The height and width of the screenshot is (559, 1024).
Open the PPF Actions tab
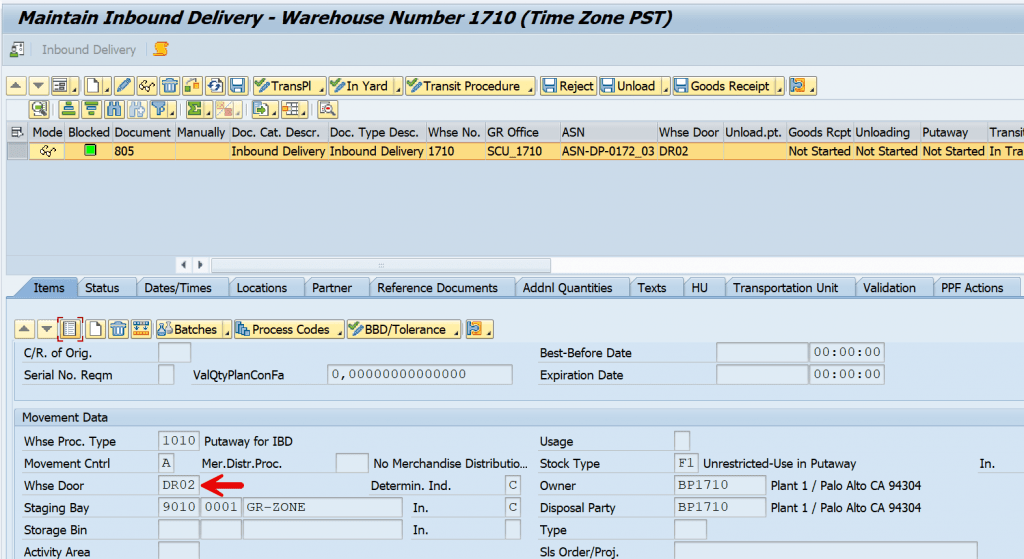click(x=972, y=287)
